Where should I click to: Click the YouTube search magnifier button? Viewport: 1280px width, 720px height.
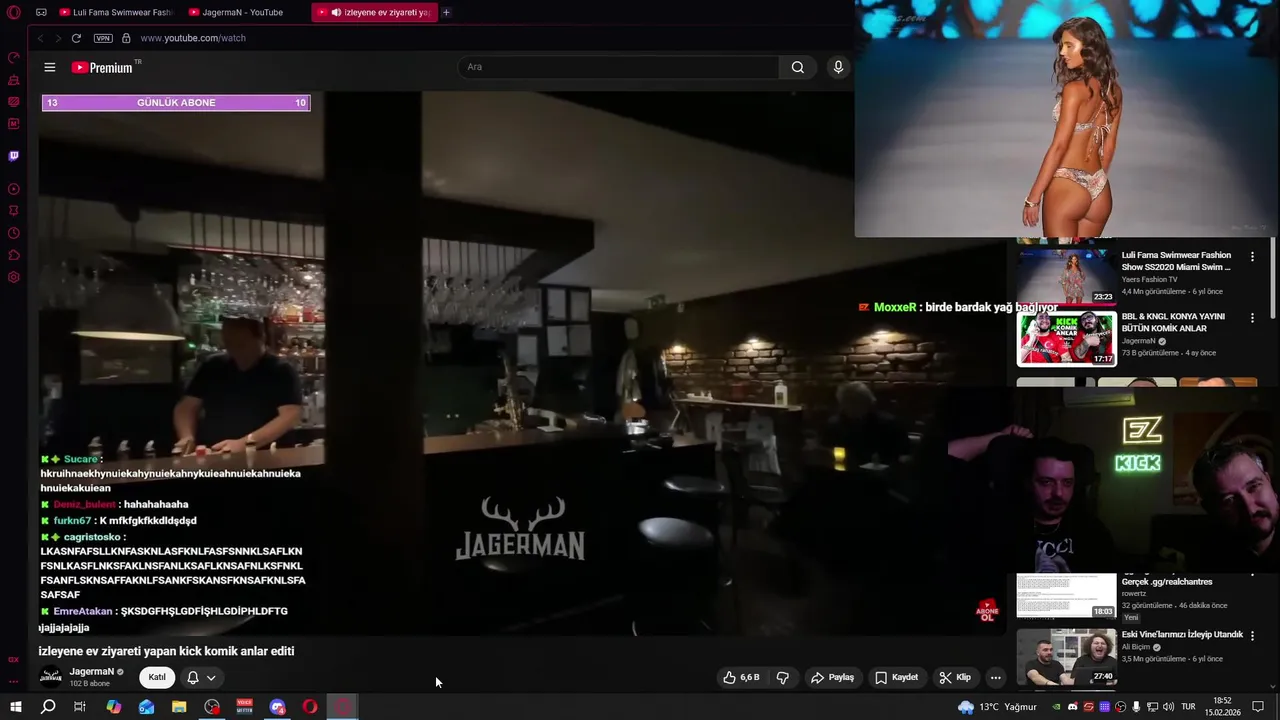pyautogui.click(x=797, y=67)
